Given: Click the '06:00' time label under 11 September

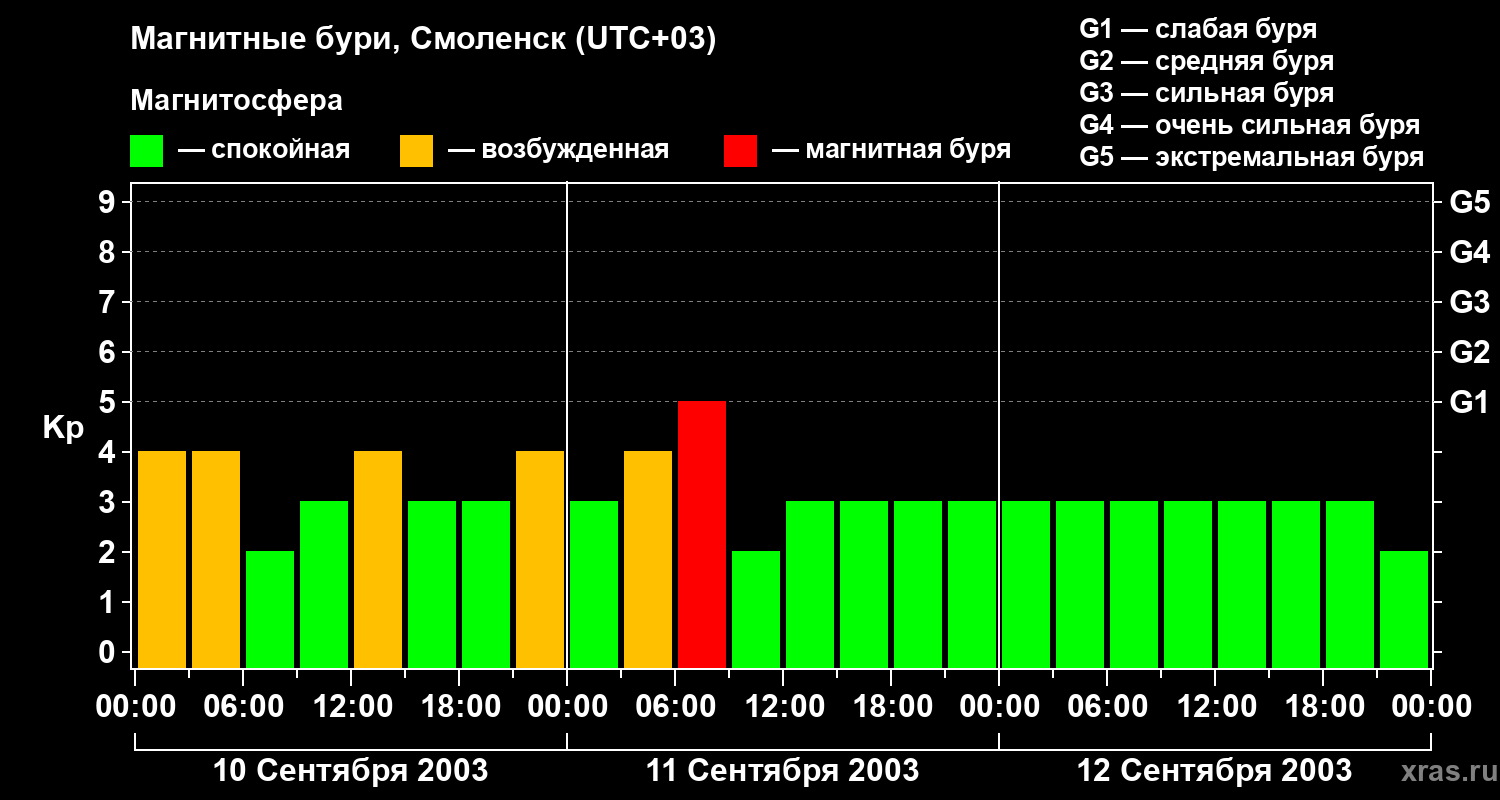Looking at the screenshot, I should (675, 707).
